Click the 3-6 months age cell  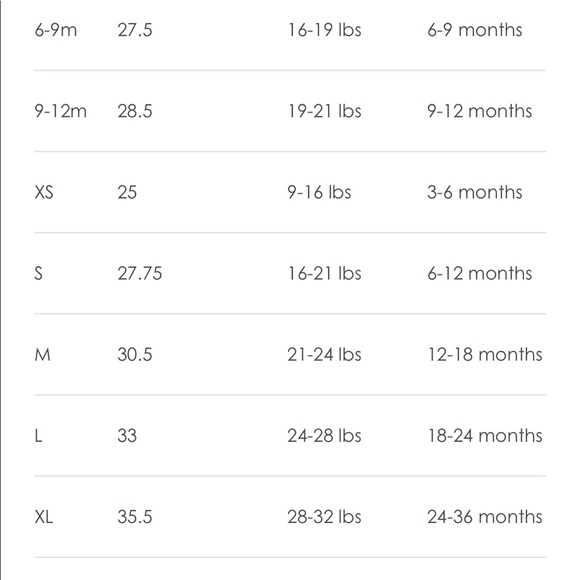coord(475,192)
